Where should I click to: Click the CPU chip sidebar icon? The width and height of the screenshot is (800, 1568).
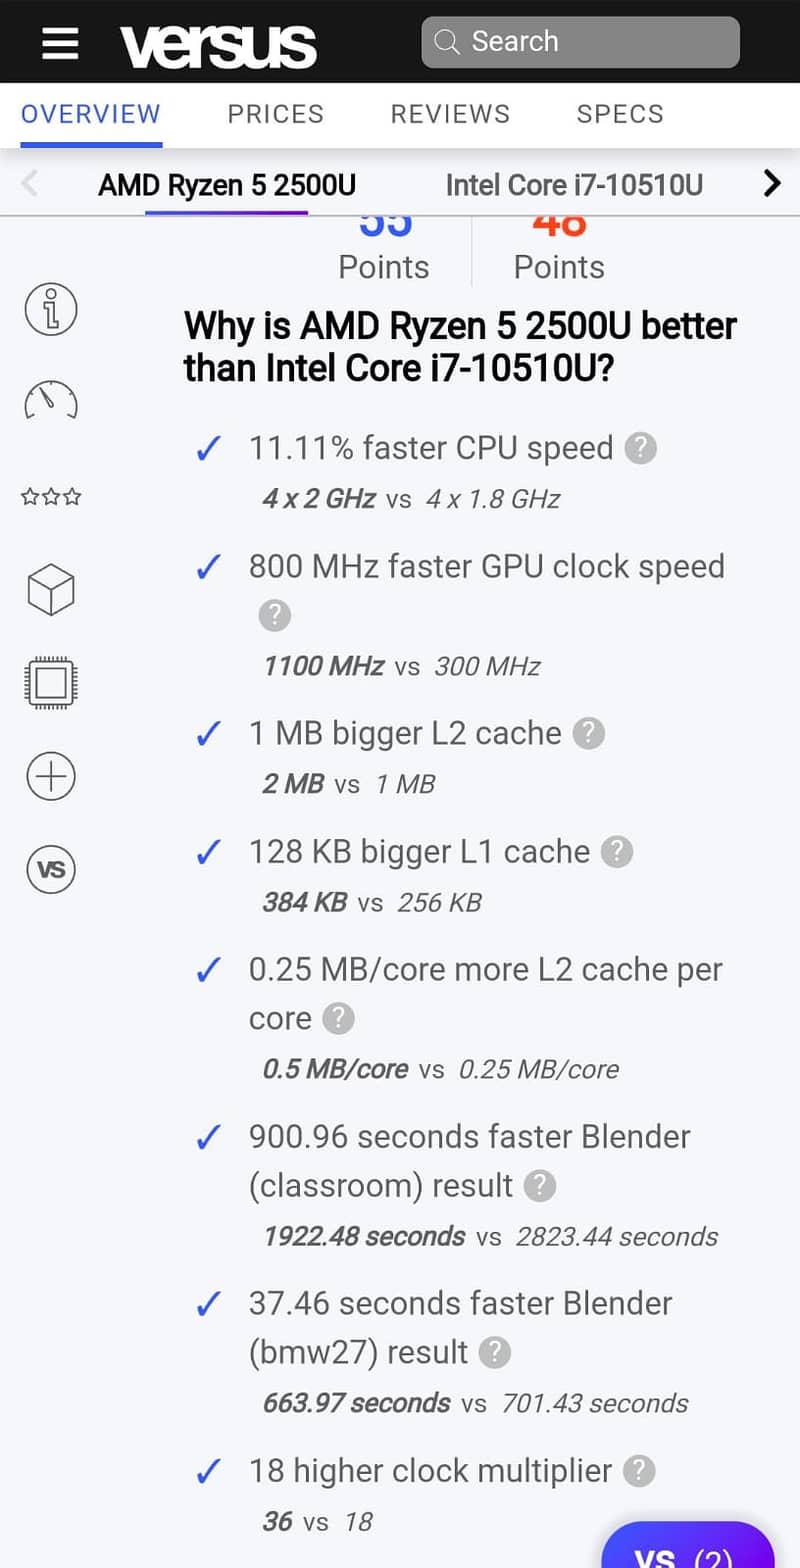pos(51,684)
